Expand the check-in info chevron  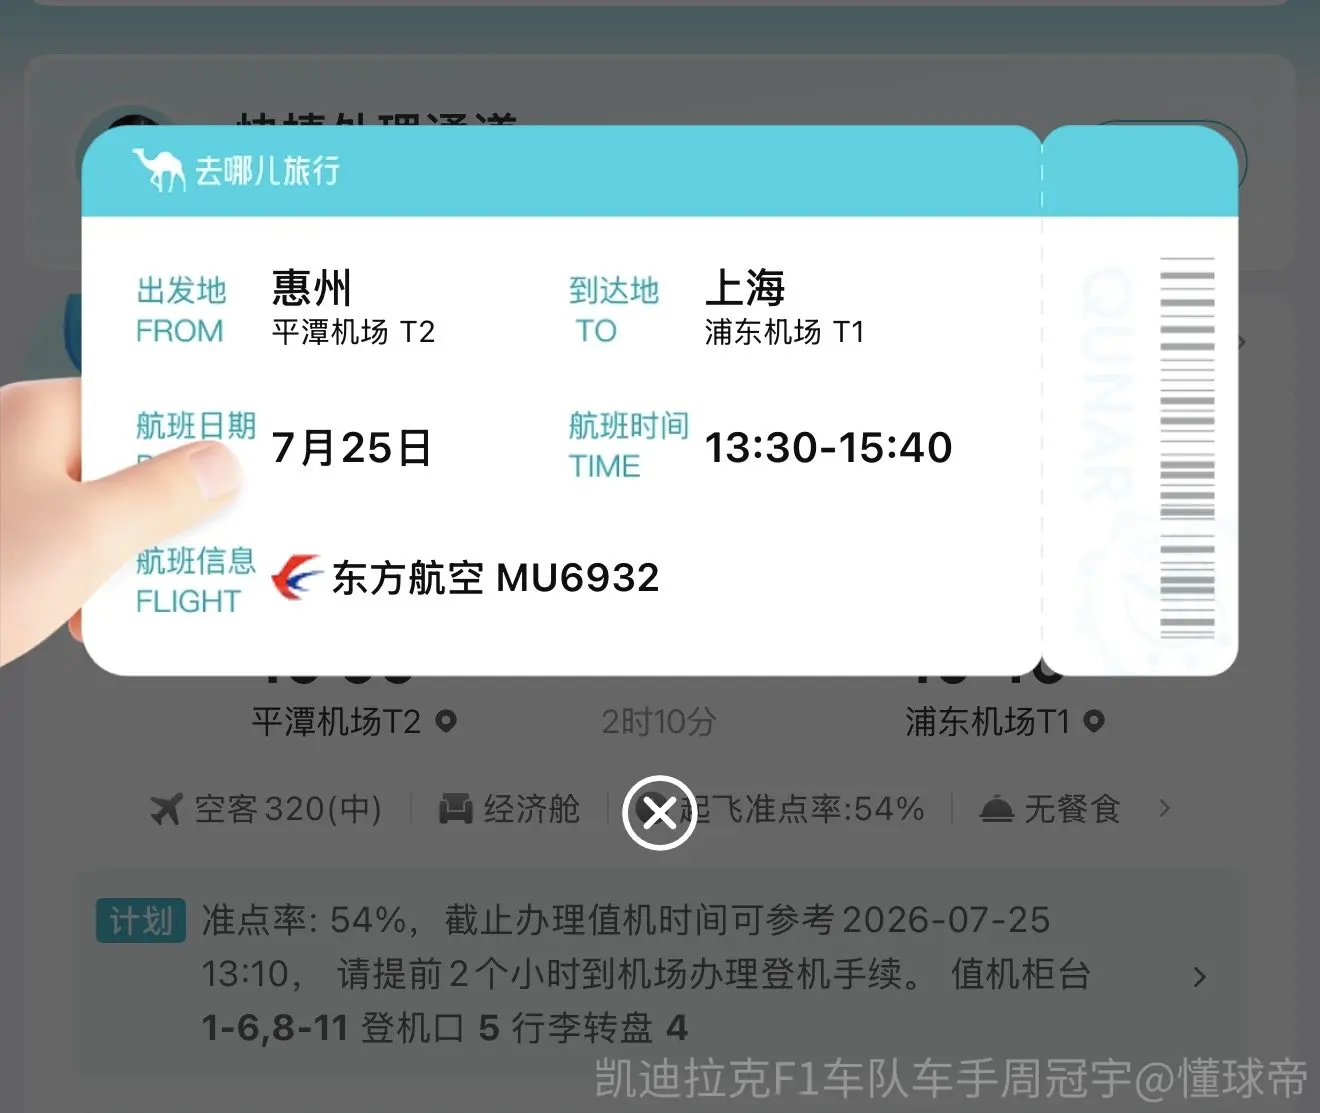[x=1200, y=976]
